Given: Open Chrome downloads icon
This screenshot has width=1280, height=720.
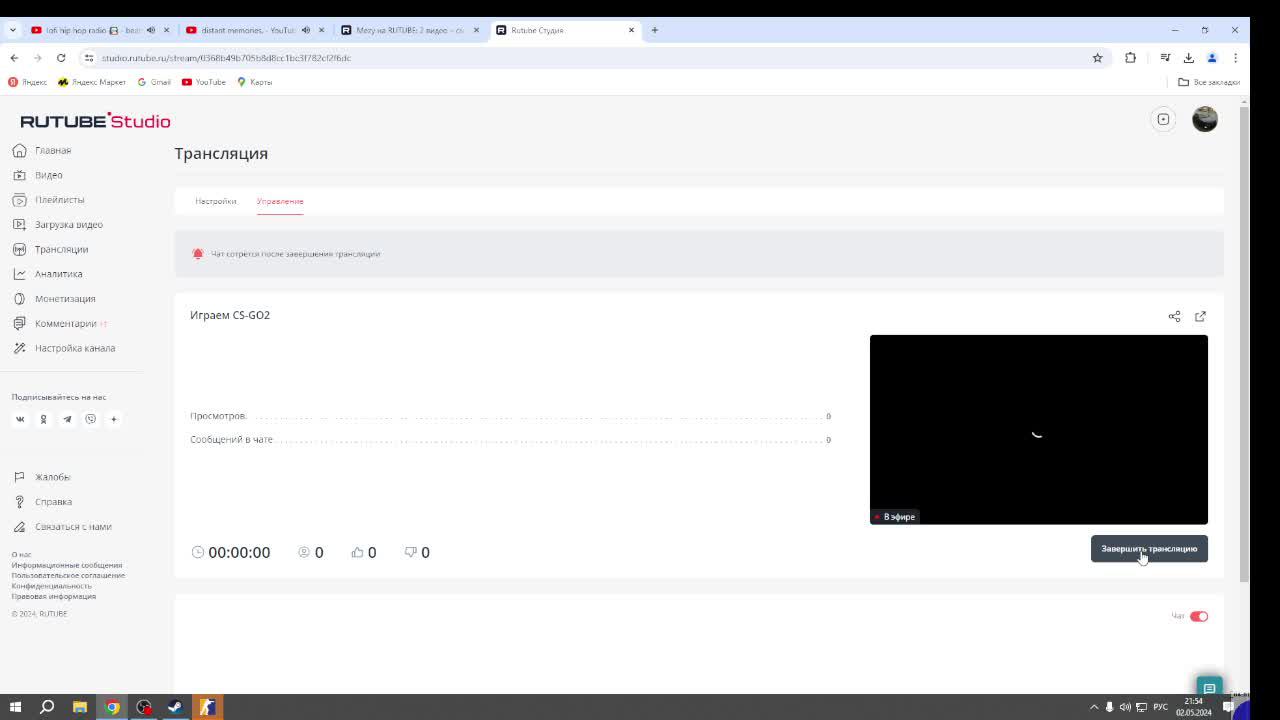Looking at the screenshot, I should click(1188, 58).
